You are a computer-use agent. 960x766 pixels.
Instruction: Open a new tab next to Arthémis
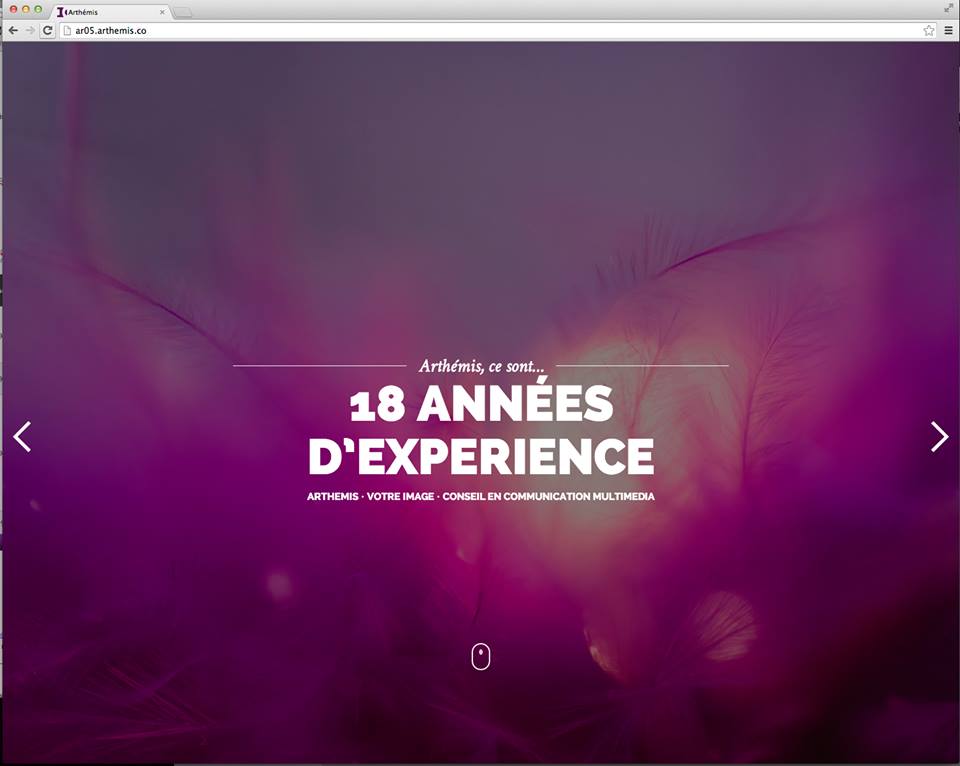(x=182, y=12)
